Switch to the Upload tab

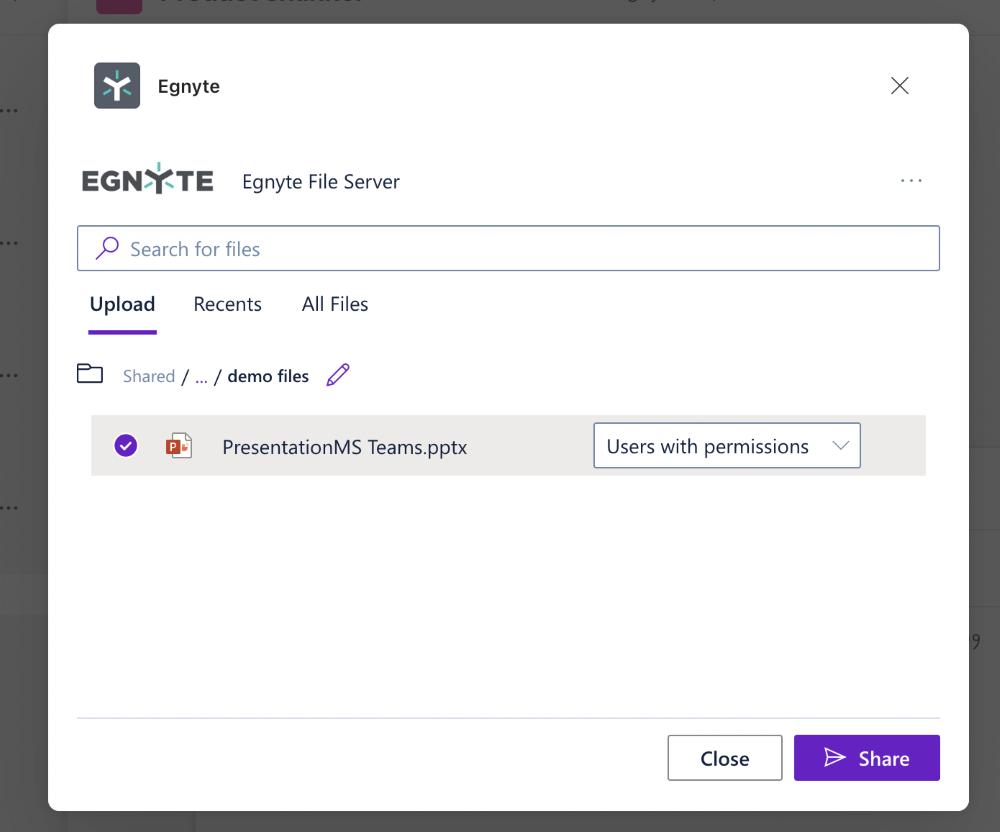coord(122,304)
